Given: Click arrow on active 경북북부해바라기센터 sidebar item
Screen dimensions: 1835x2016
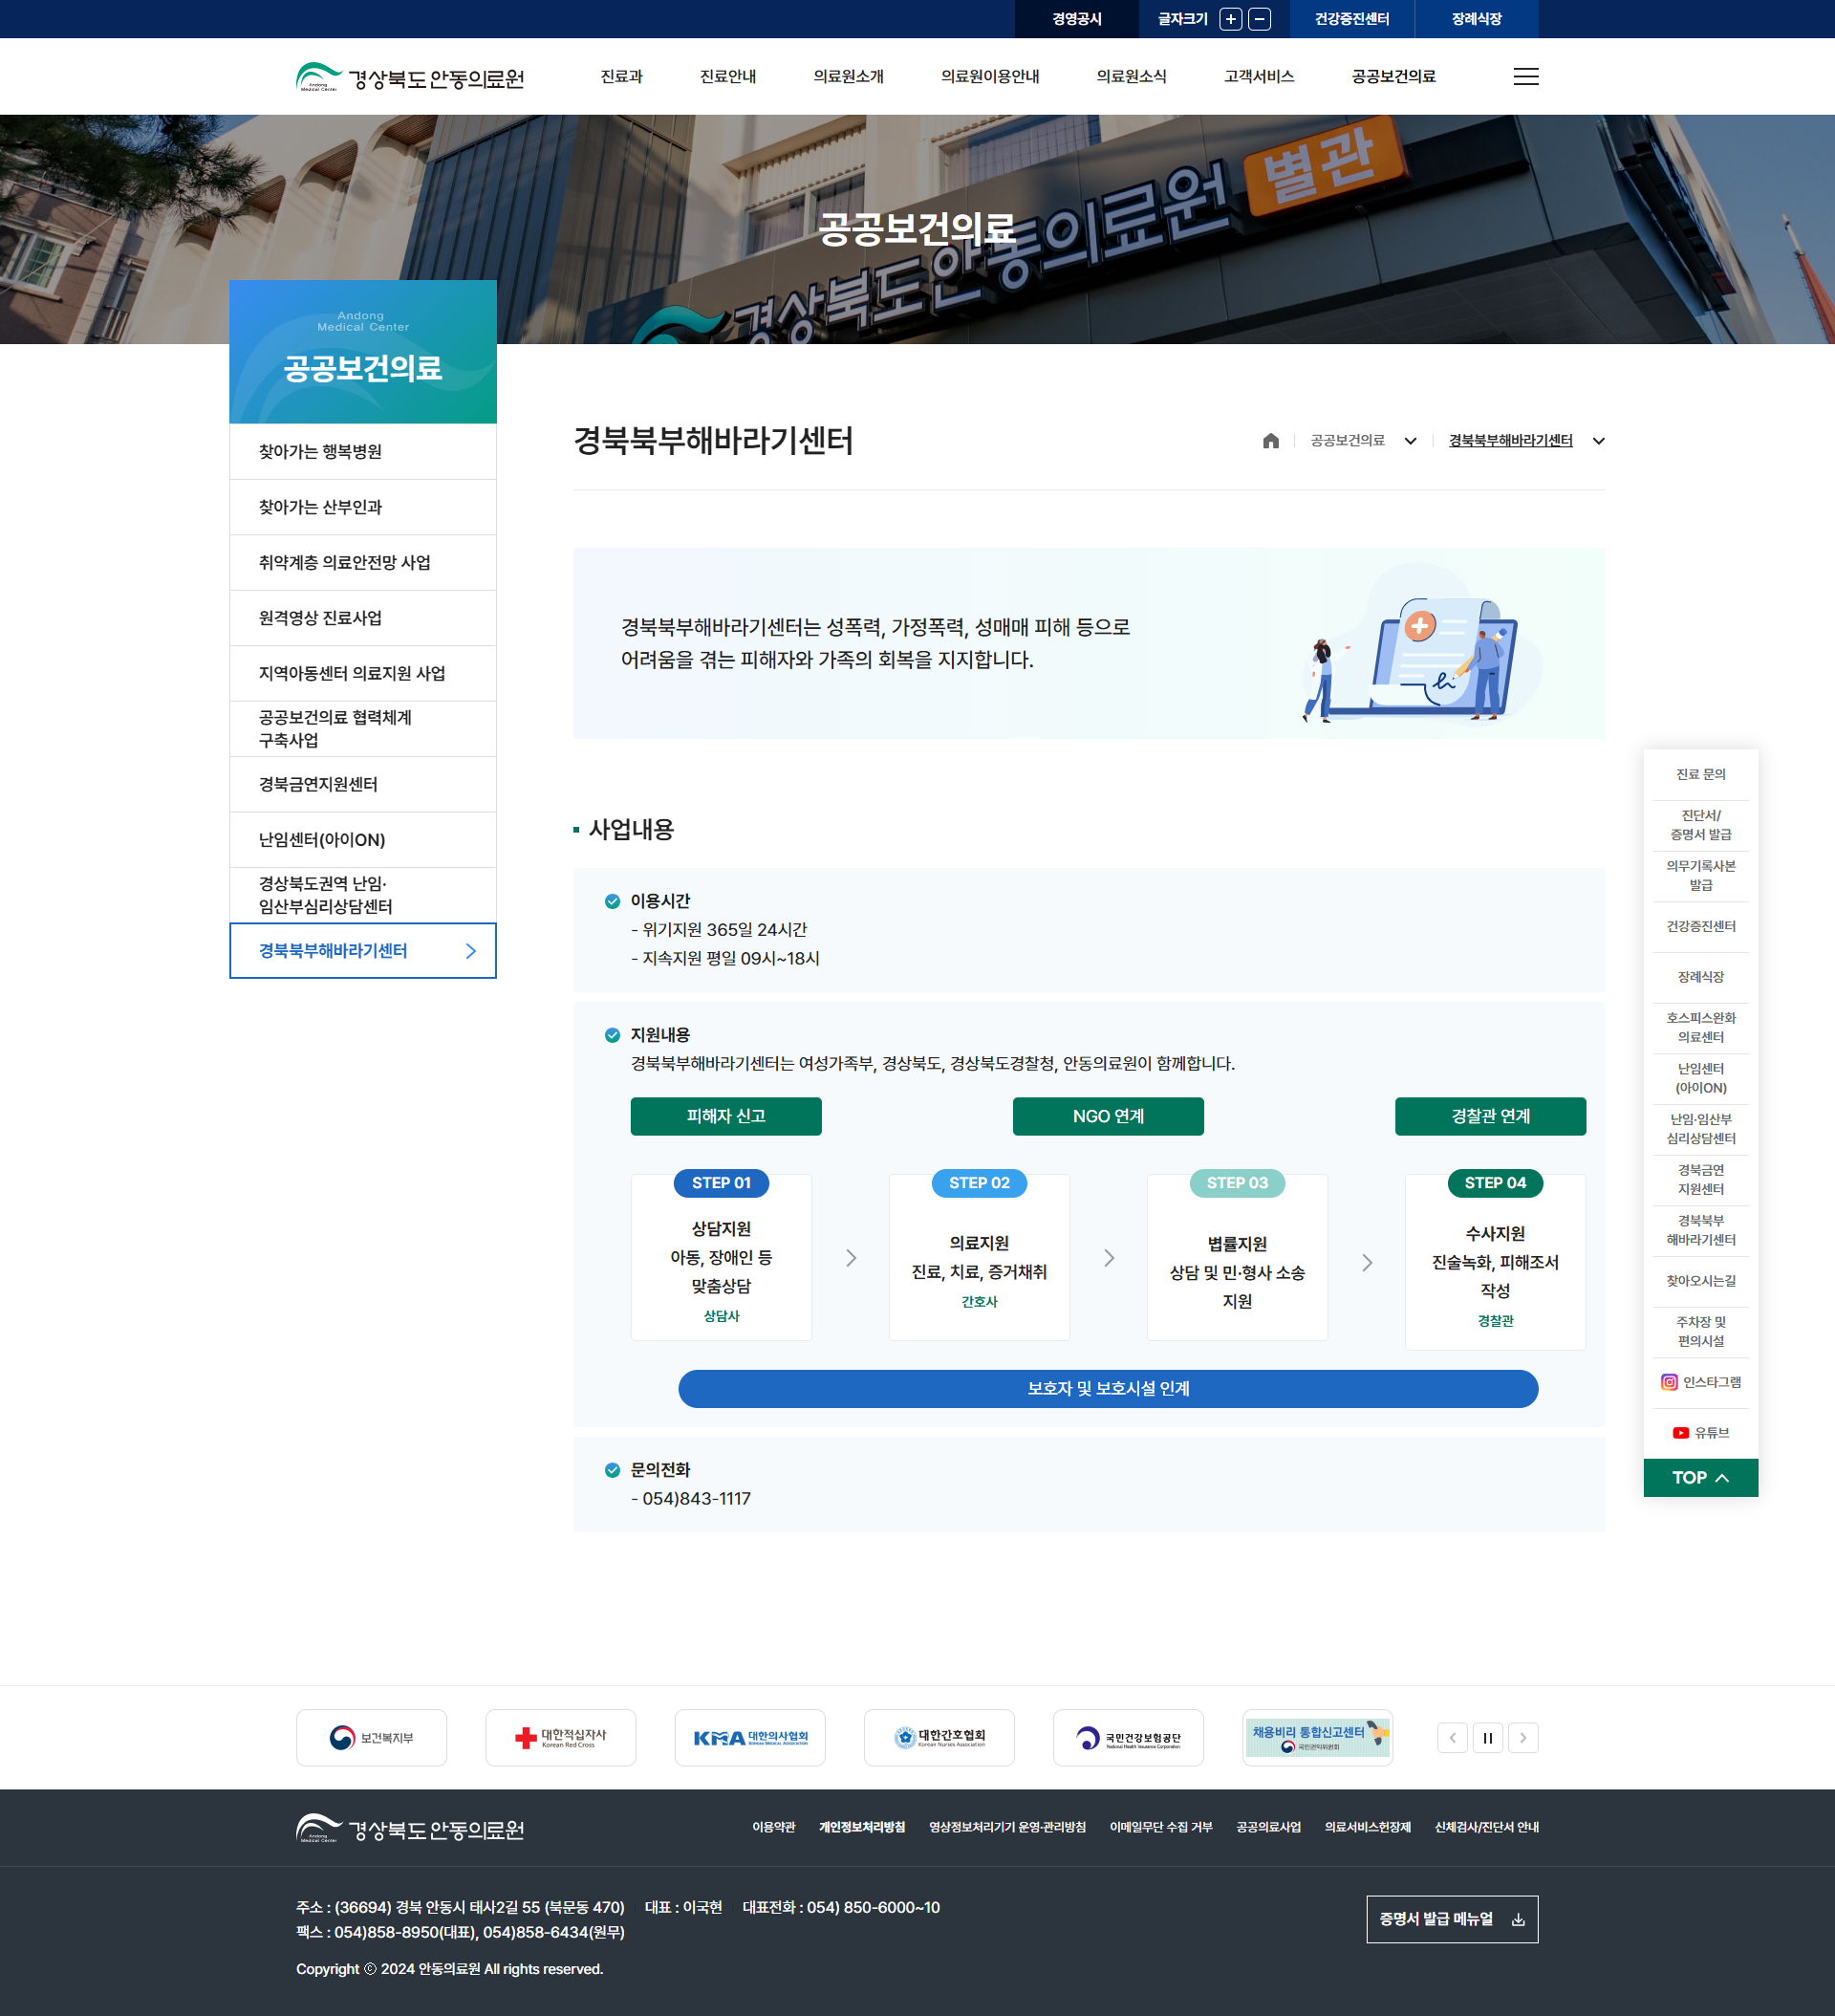Looking at the screenshot, I should tap(470, 951).
